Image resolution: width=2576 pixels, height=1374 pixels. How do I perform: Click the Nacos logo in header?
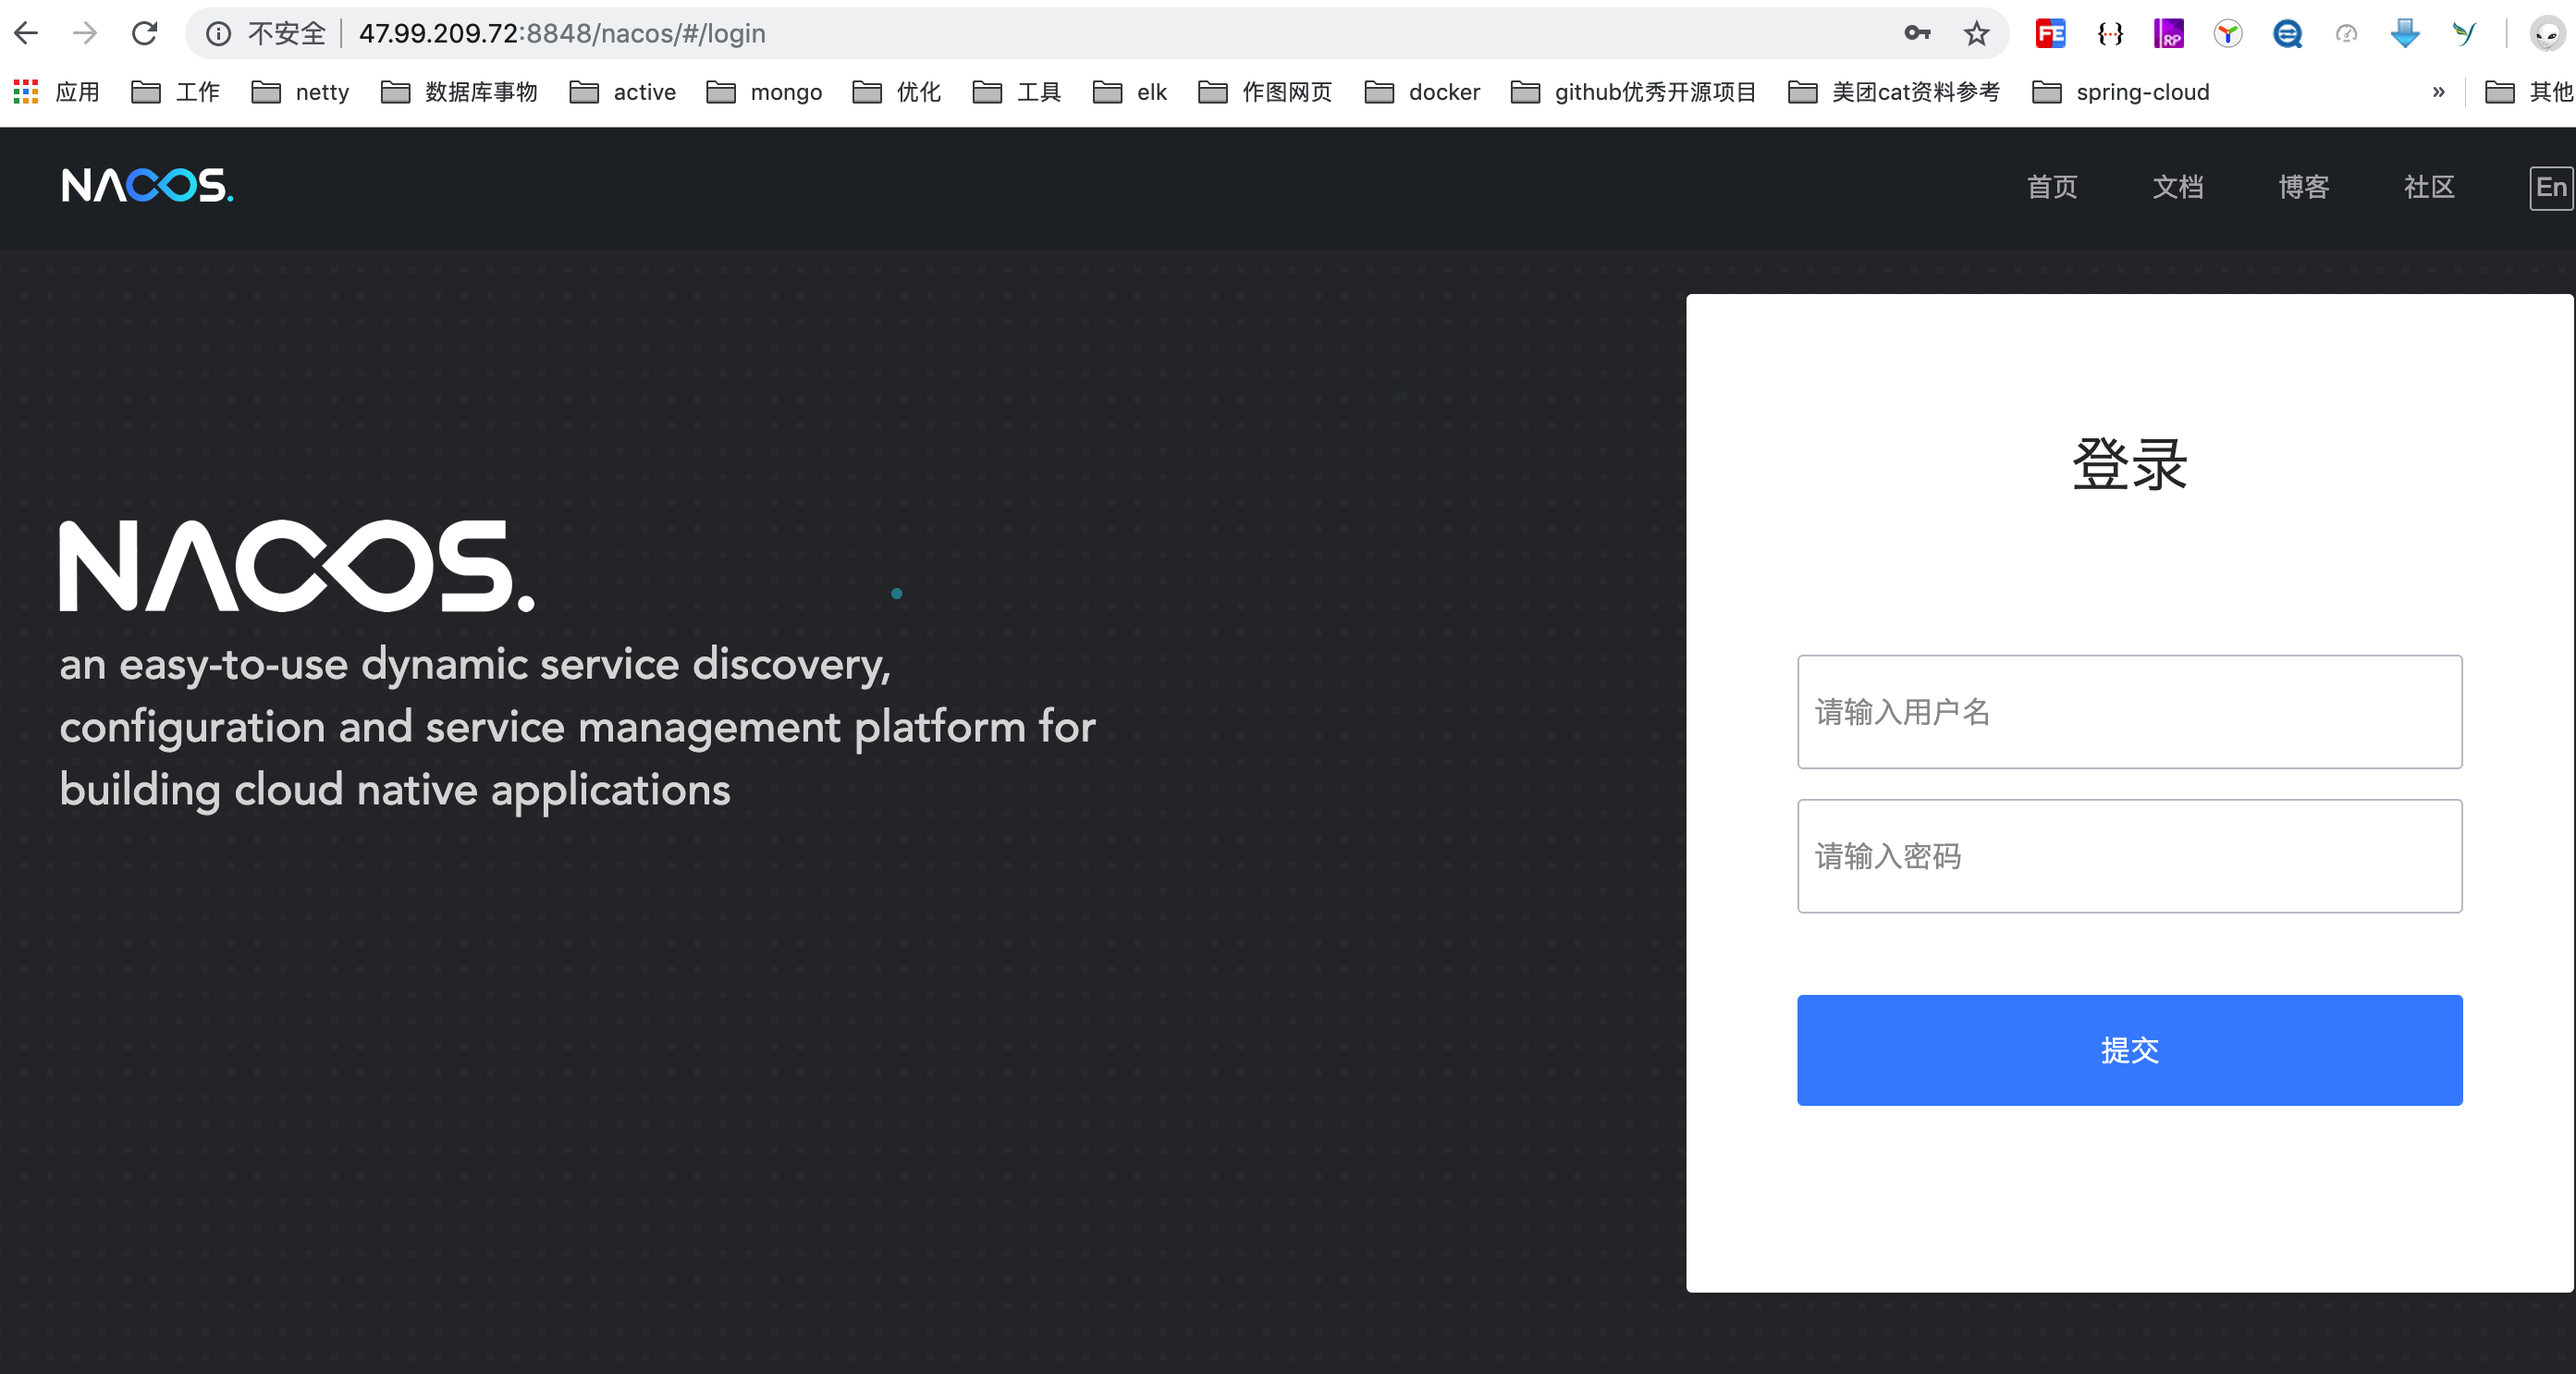[x=147, y=186]
